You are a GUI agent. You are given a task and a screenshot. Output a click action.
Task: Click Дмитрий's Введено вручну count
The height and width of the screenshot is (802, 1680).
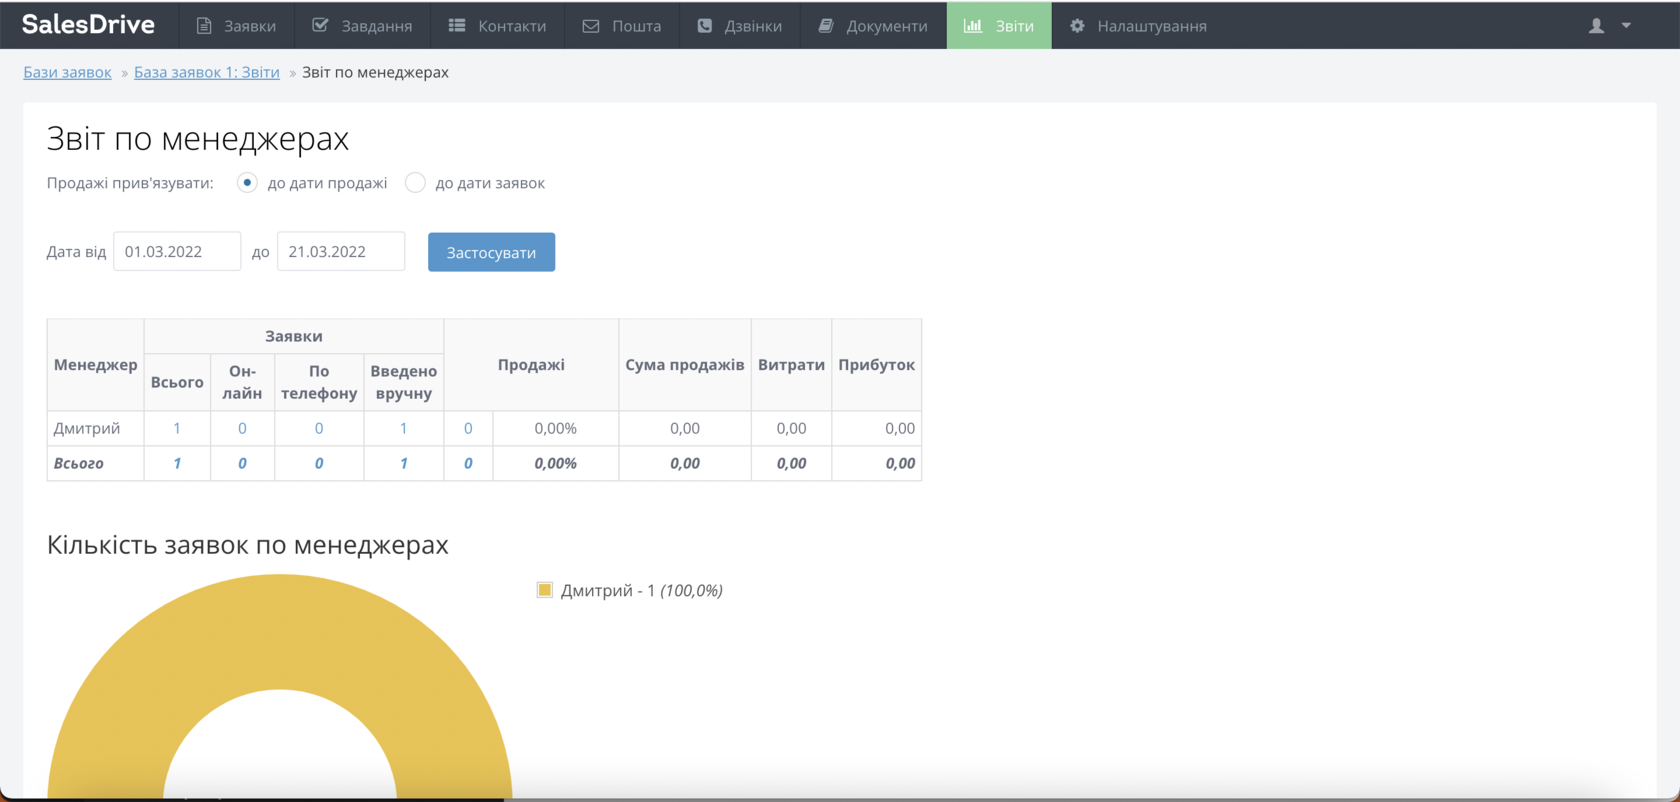click(404, 428)
